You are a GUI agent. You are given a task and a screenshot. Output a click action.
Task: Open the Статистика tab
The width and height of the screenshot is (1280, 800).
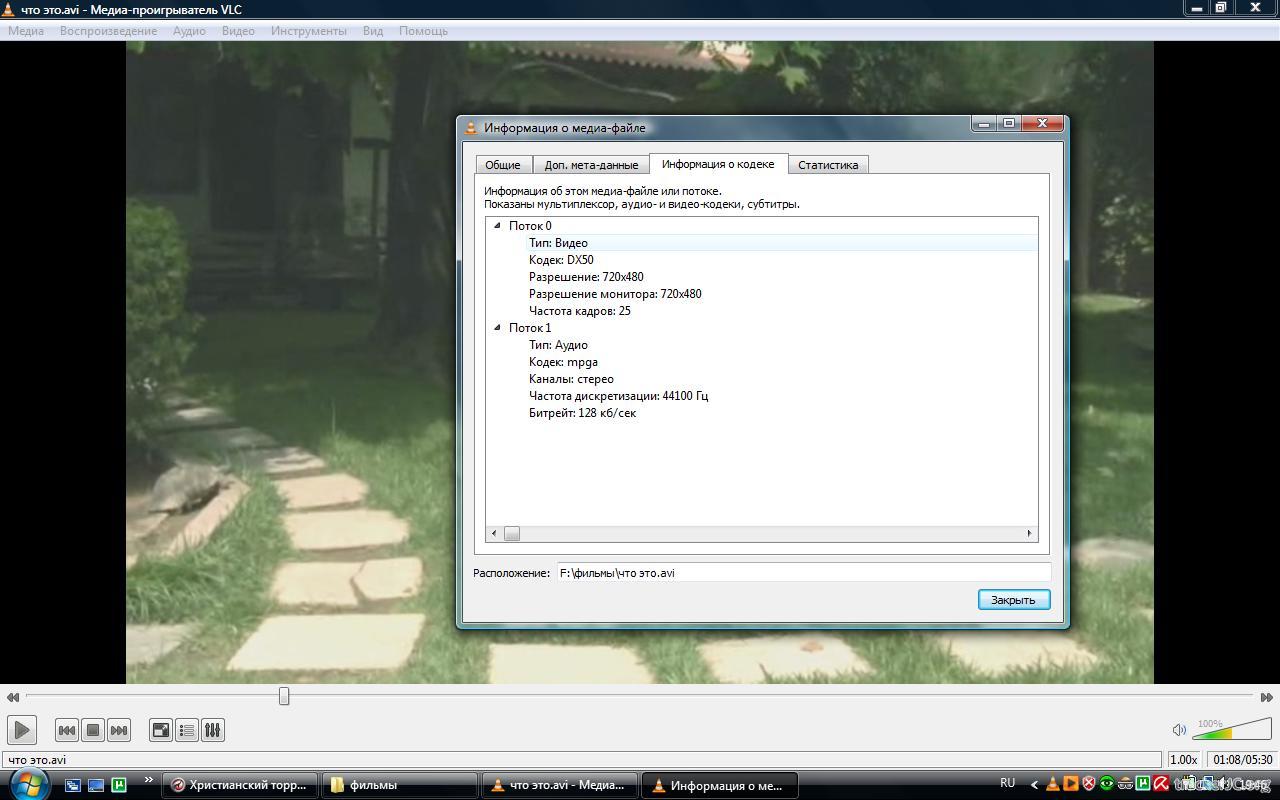tap(827, 165)
